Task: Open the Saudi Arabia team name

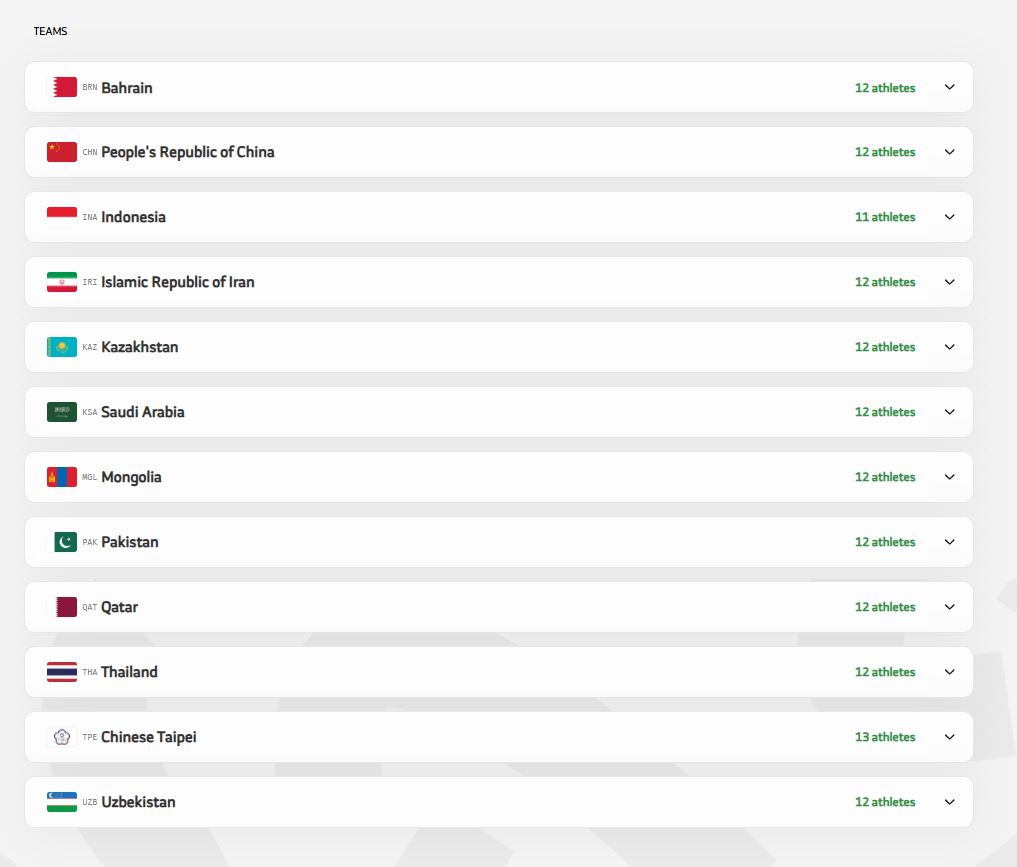Action: click(x=142, y=412)
